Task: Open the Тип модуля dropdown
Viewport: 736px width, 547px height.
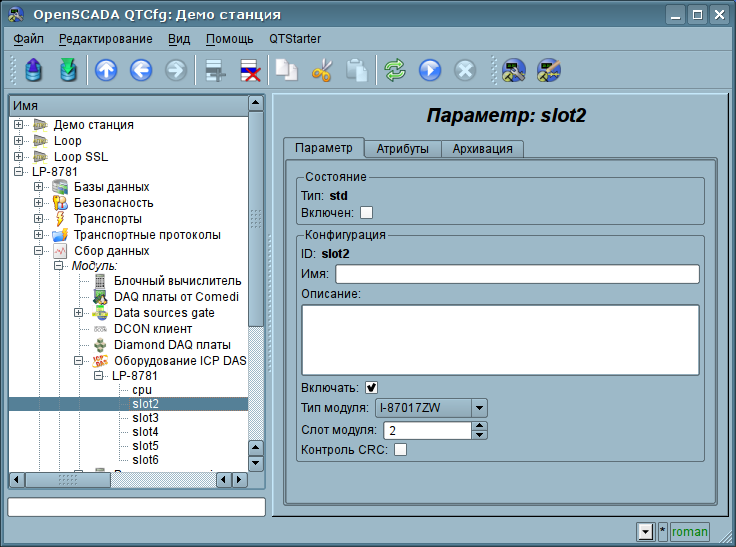Action: tap(479, 408)
